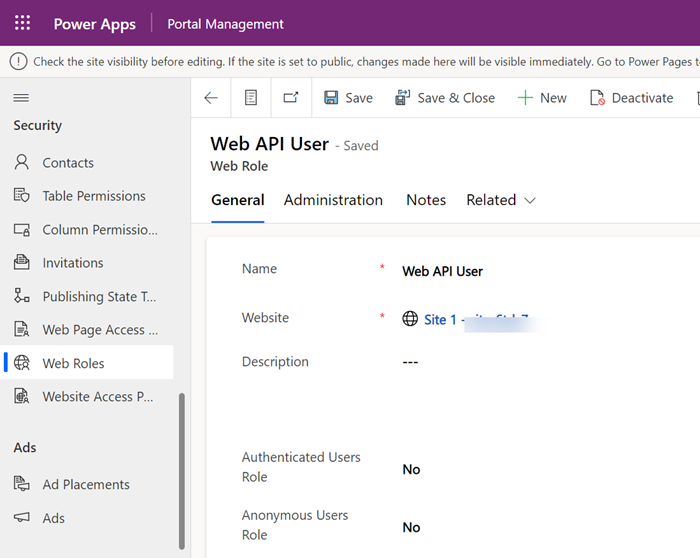Open record in new window icon
700x558 pixels.
pos(291,98)
